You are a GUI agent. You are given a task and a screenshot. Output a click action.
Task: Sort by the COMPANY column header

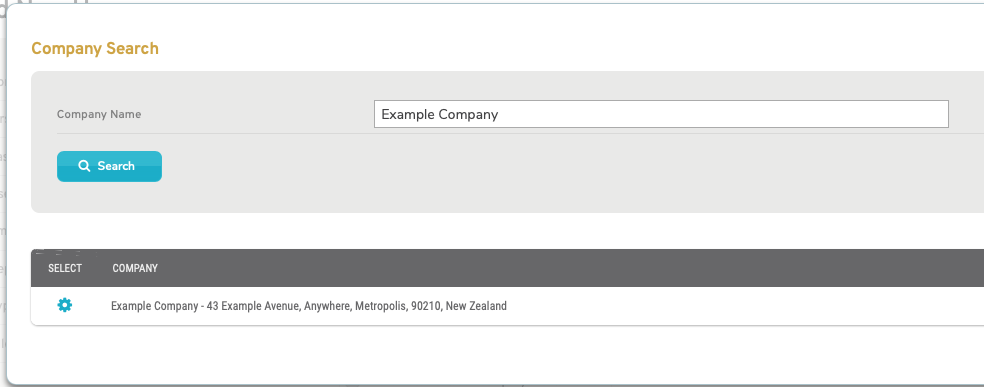coord(135,268)
